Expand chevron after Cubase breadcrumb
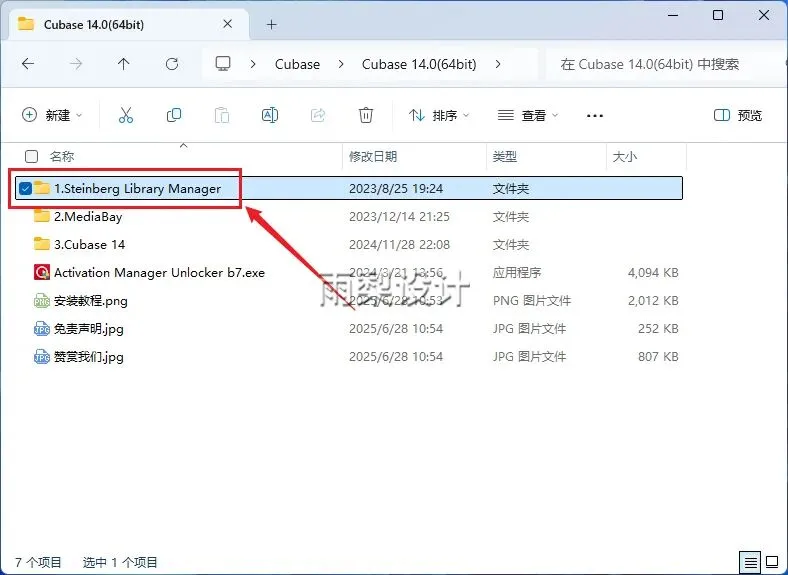Screen dimensions: 788x575 (x=341, y=64)
